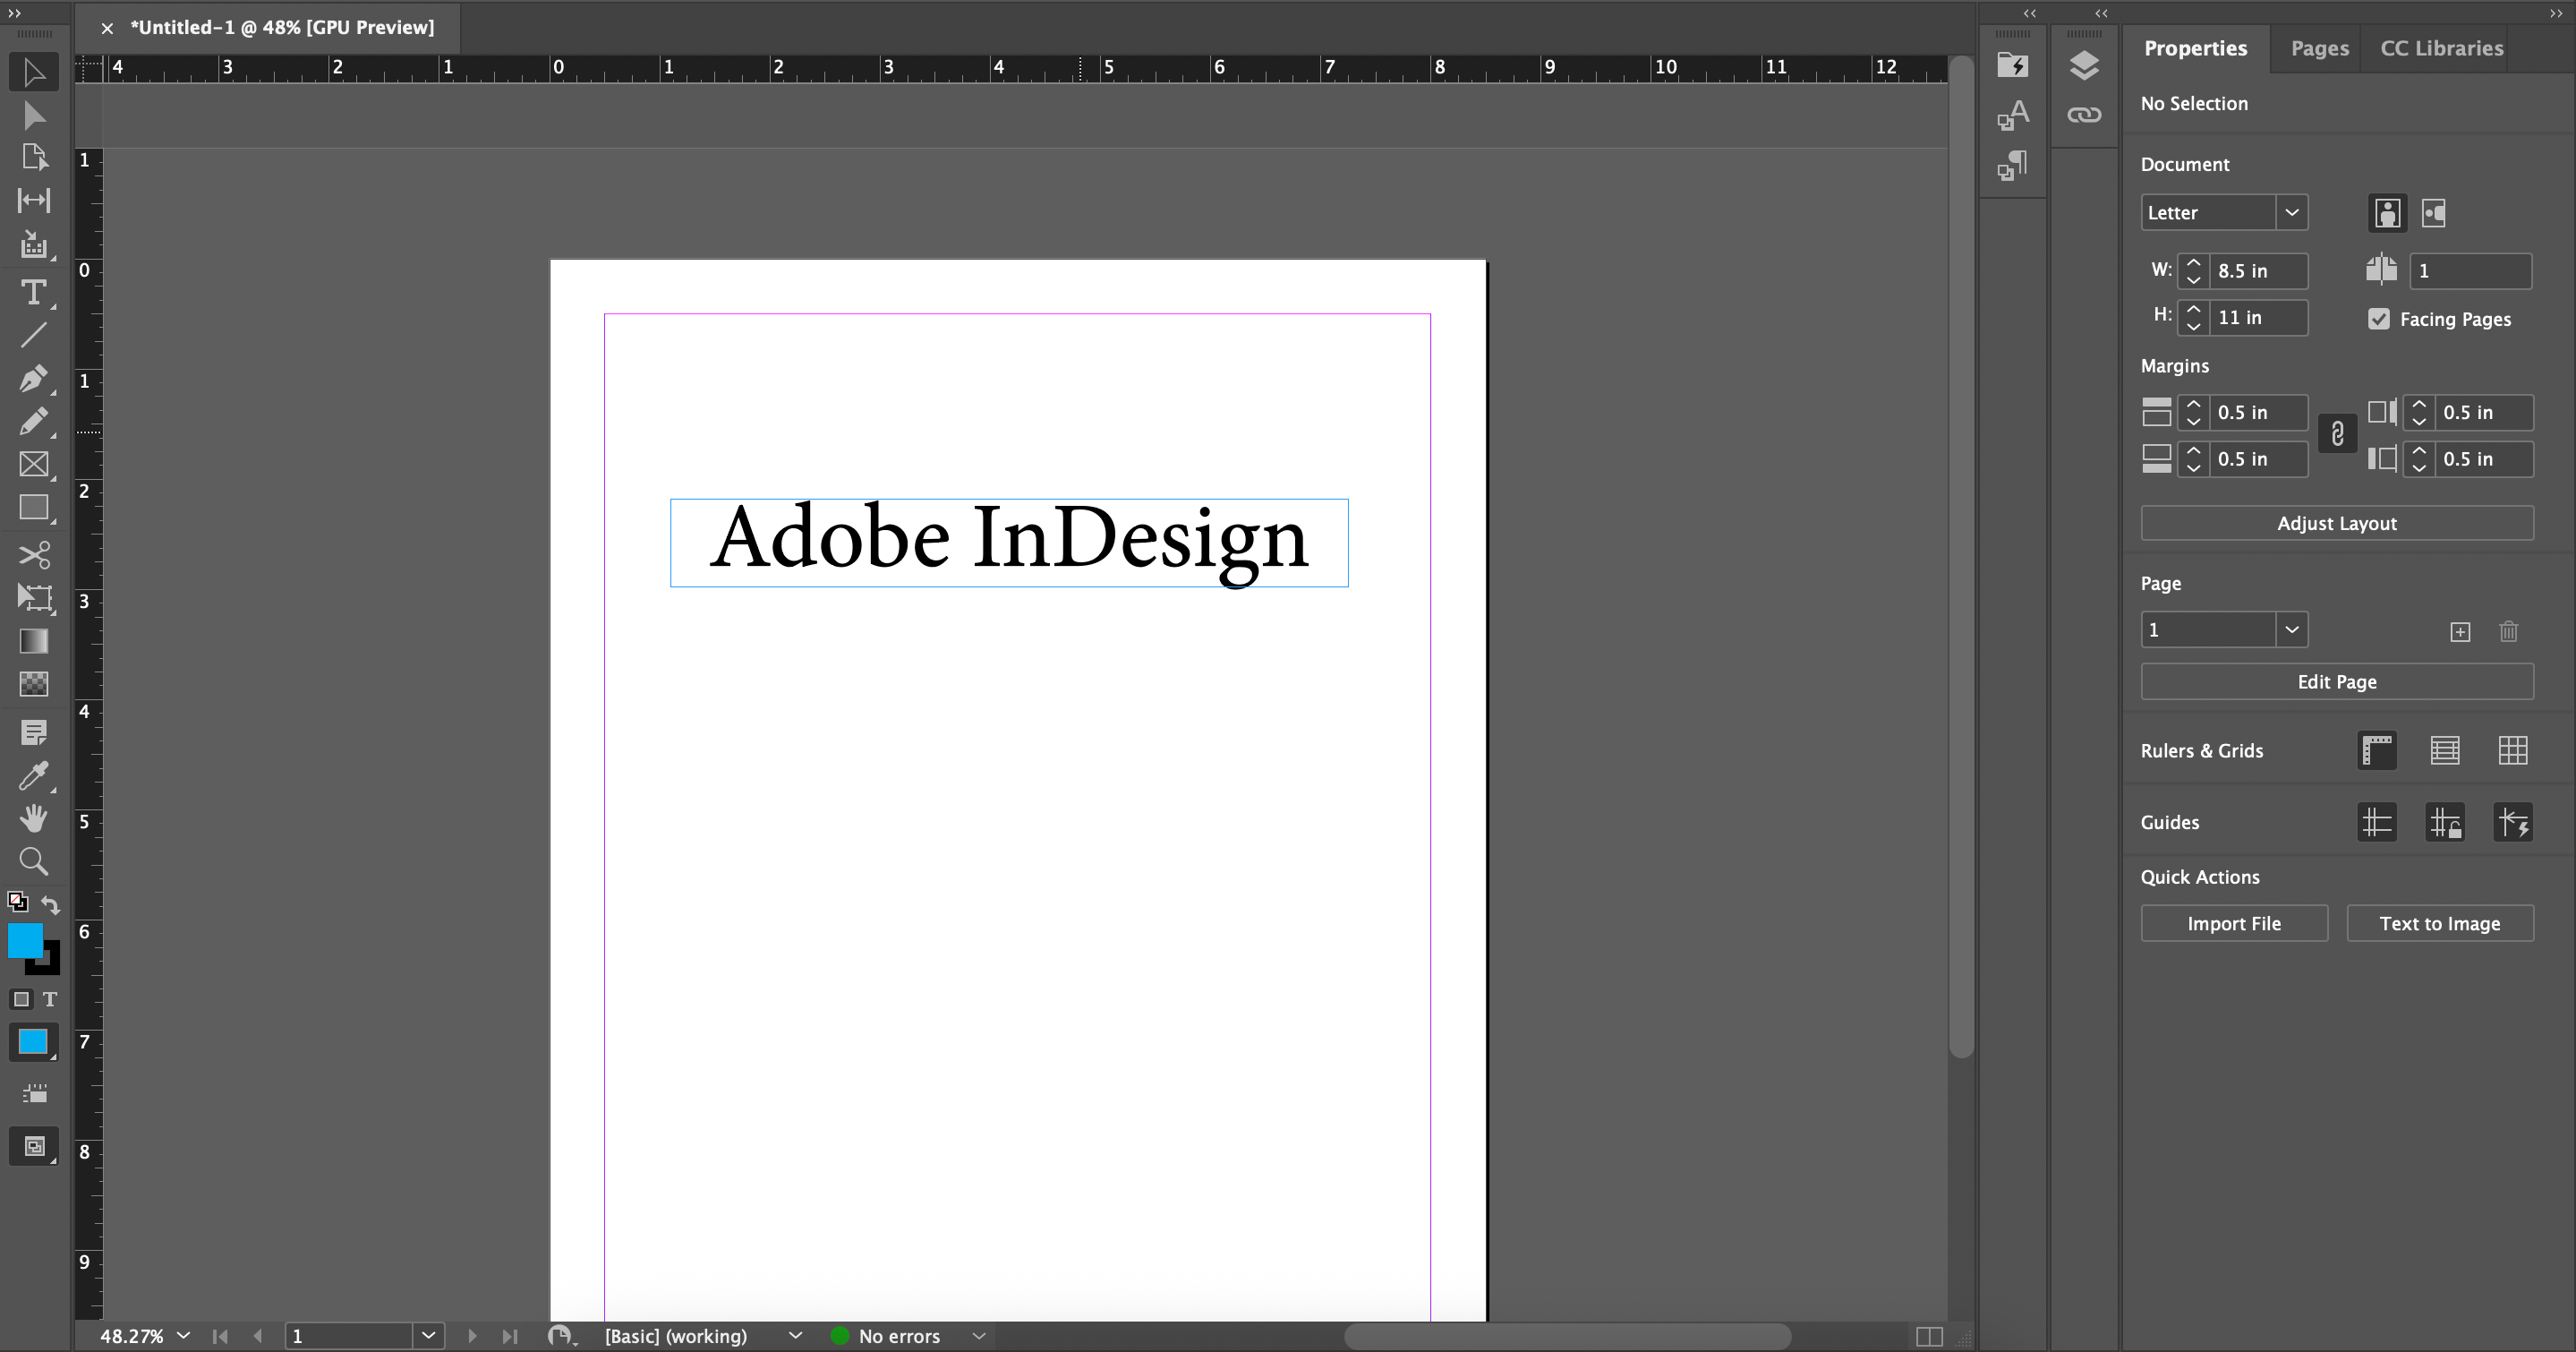Select the Scissors tool
The image size is (2576, 1352).
(33, 555)
